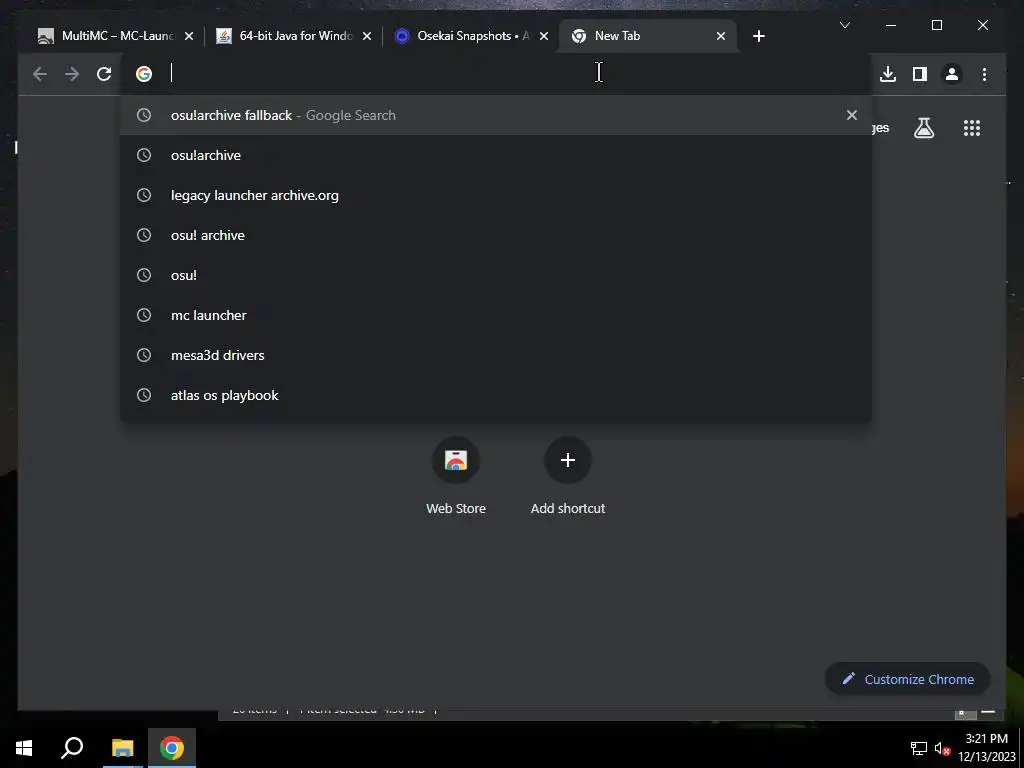
Task: Choose the 'osu!' suggestion
Action: click(x=496, y=275)
